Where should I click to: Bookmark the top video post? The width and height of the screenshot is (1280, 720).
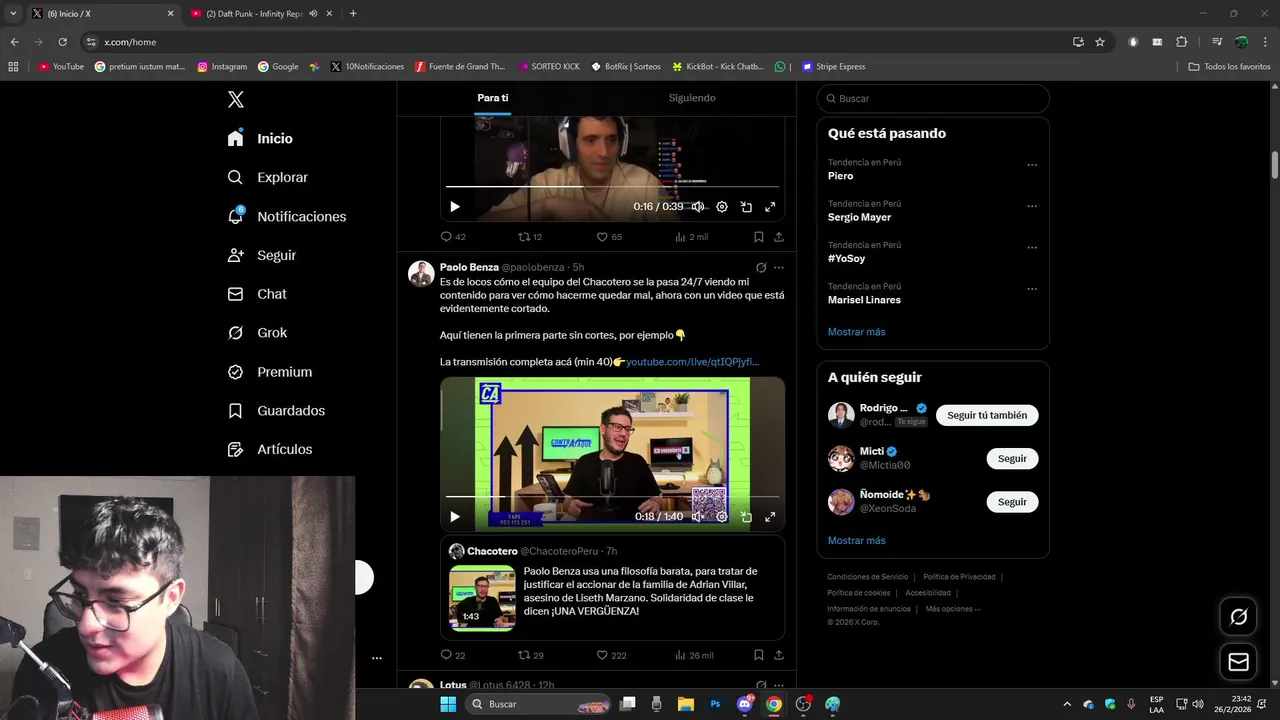tap(758, 237)
